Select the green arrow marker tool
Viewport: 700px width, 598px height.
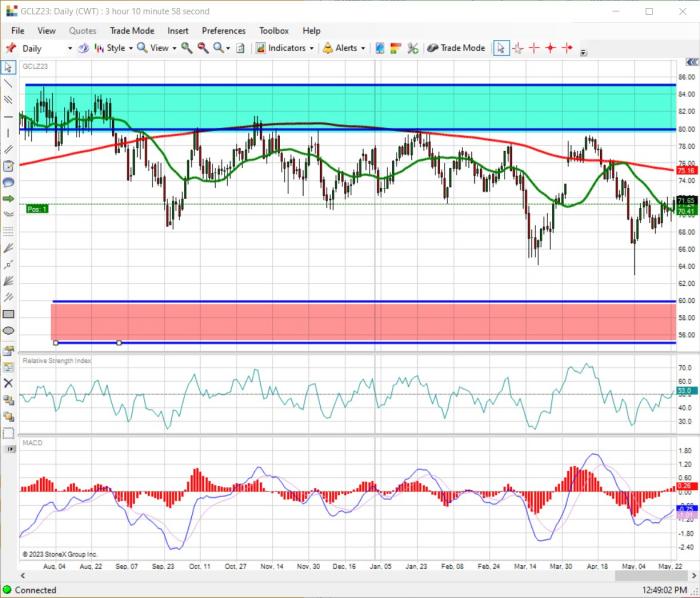pos(8,199)
